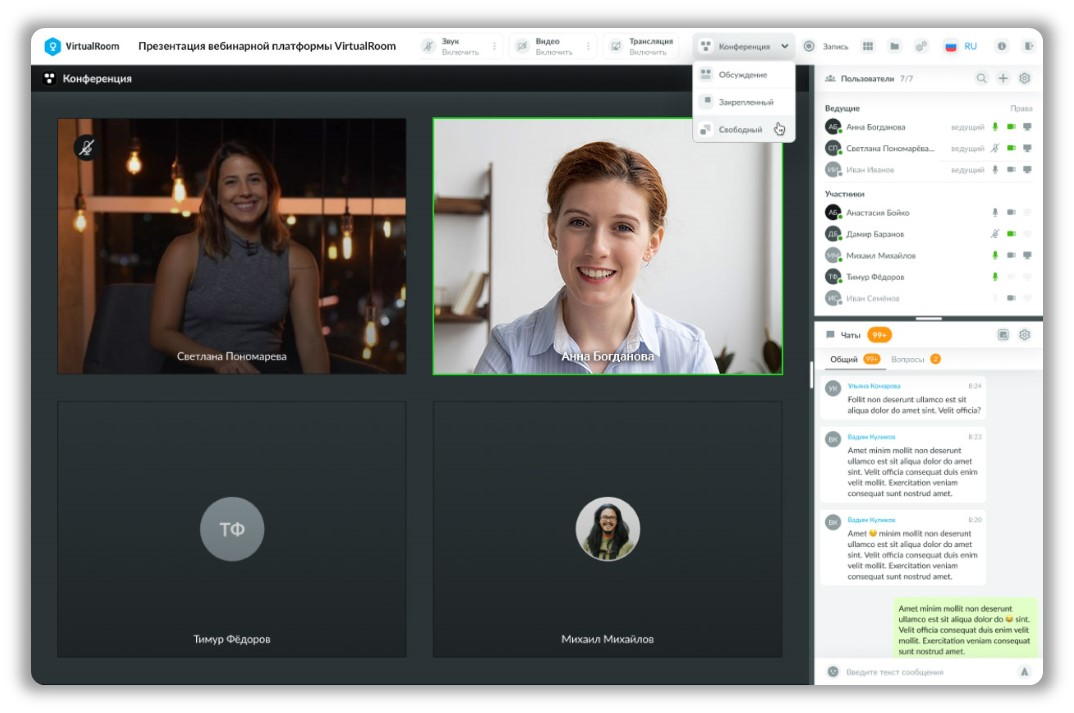Viewport: 1074px width, 713px height.
Task: Open the grid apps icon in toolbar
Action: pos(868,46)
